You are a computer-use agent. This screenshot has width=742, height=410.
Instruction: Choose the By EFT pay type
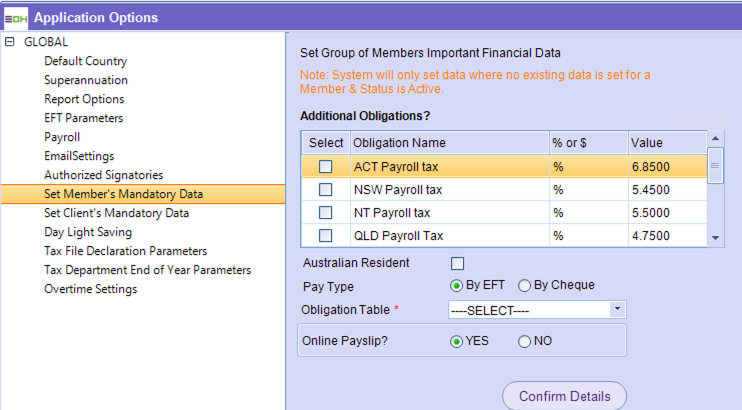point(457,286)
